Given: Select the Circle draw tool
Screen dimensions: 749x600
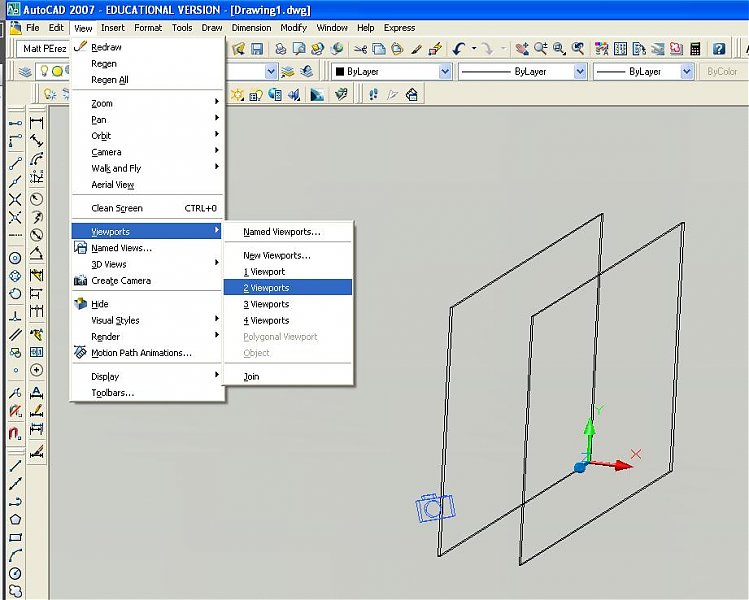Looking at the screenshot, I should pos(15,573).
